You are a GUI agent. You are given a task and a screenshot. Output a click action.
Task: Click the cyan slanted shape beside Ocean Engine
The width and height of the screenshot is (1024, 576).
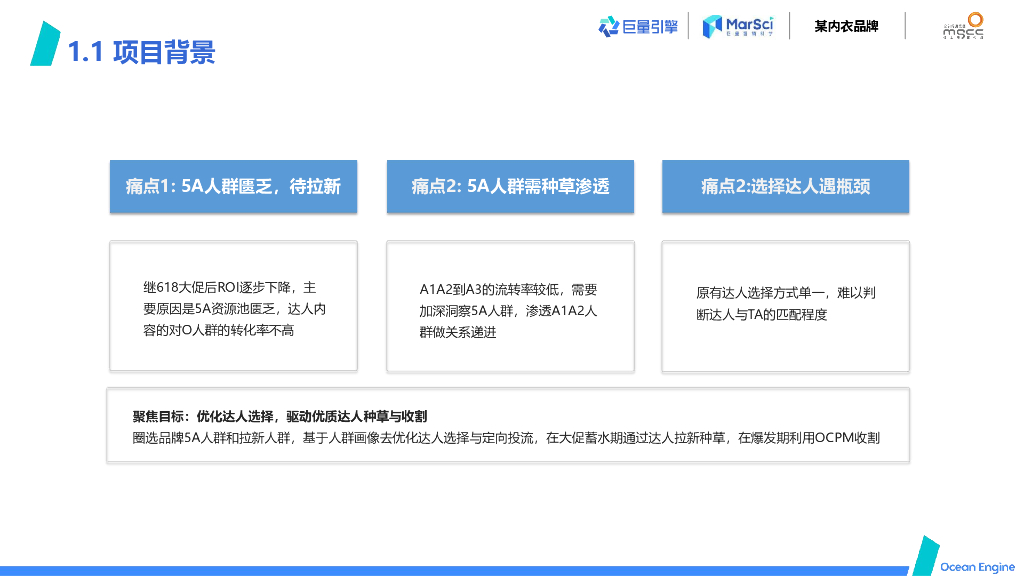[x=925, y=557]
